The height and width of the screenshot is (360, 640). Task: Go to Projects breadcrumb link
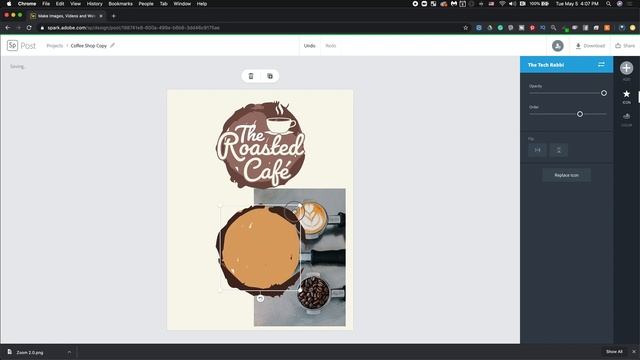tap(55, 46)
